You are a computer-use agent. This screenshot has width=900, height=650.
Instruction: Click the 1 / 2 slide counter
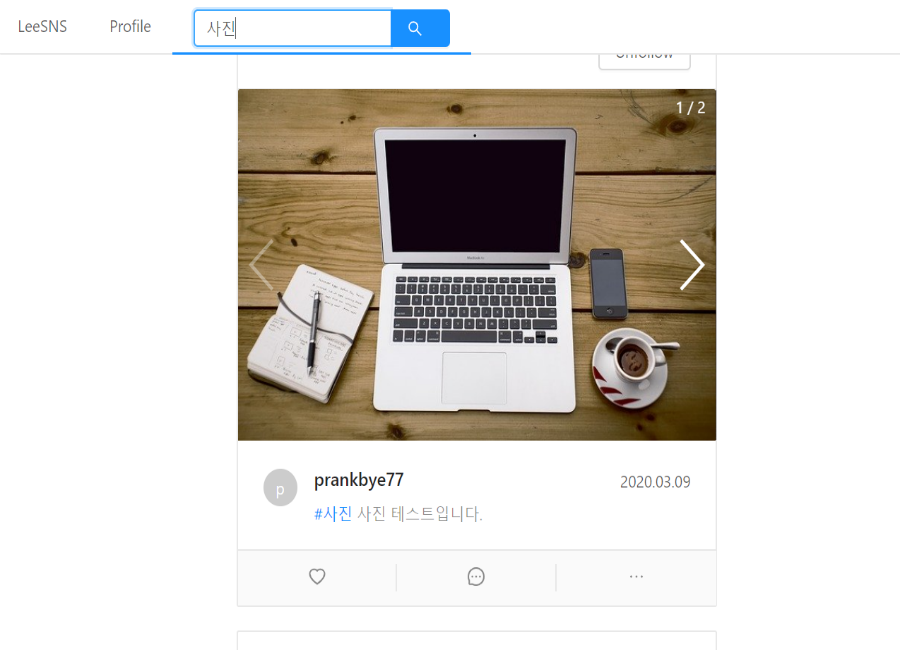690,108
